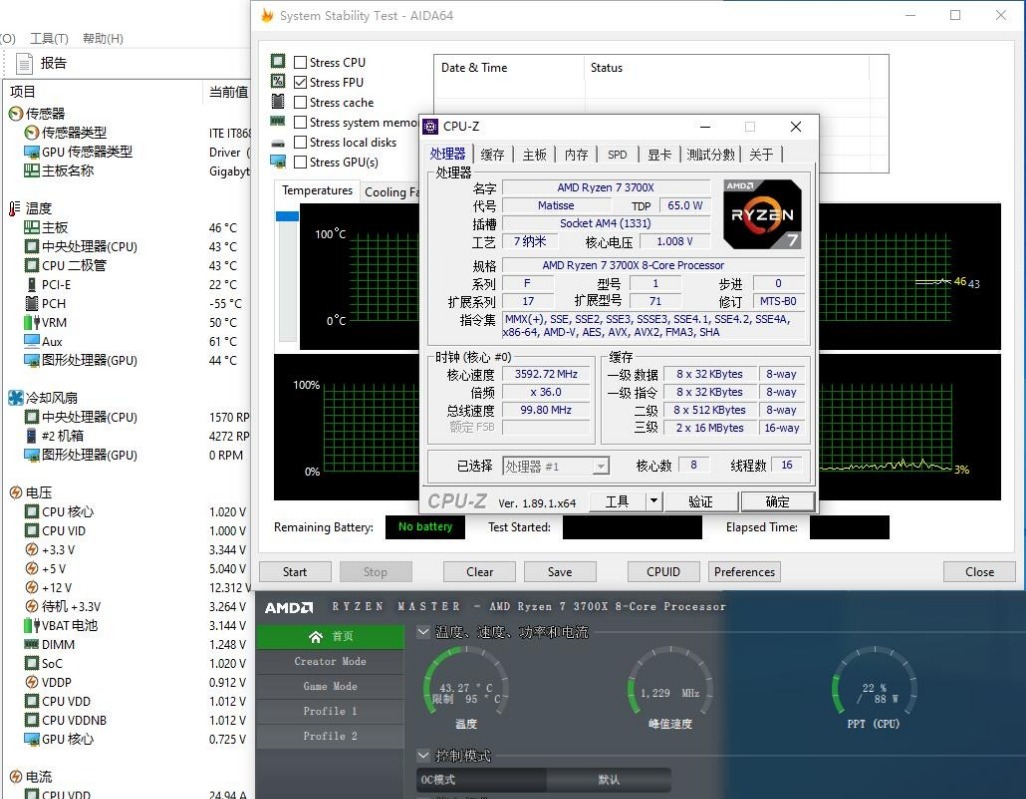
Task: Open Preferences in stability test
Action: pos(744,571)
